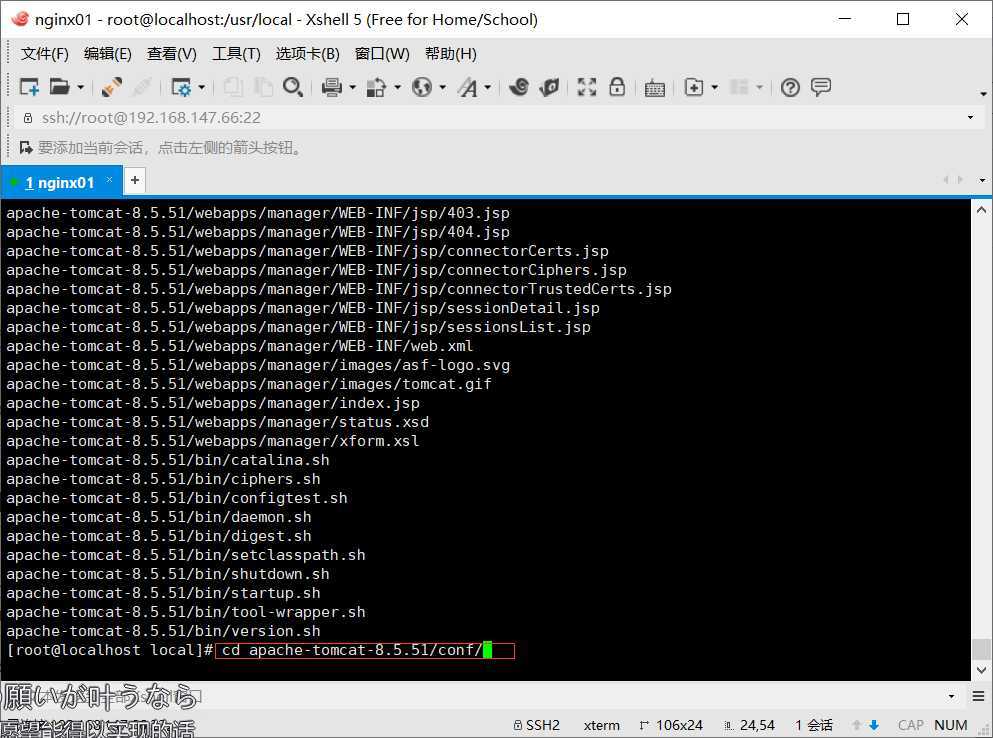
Task: Click the Print icon
Action: tap(331, 87)
